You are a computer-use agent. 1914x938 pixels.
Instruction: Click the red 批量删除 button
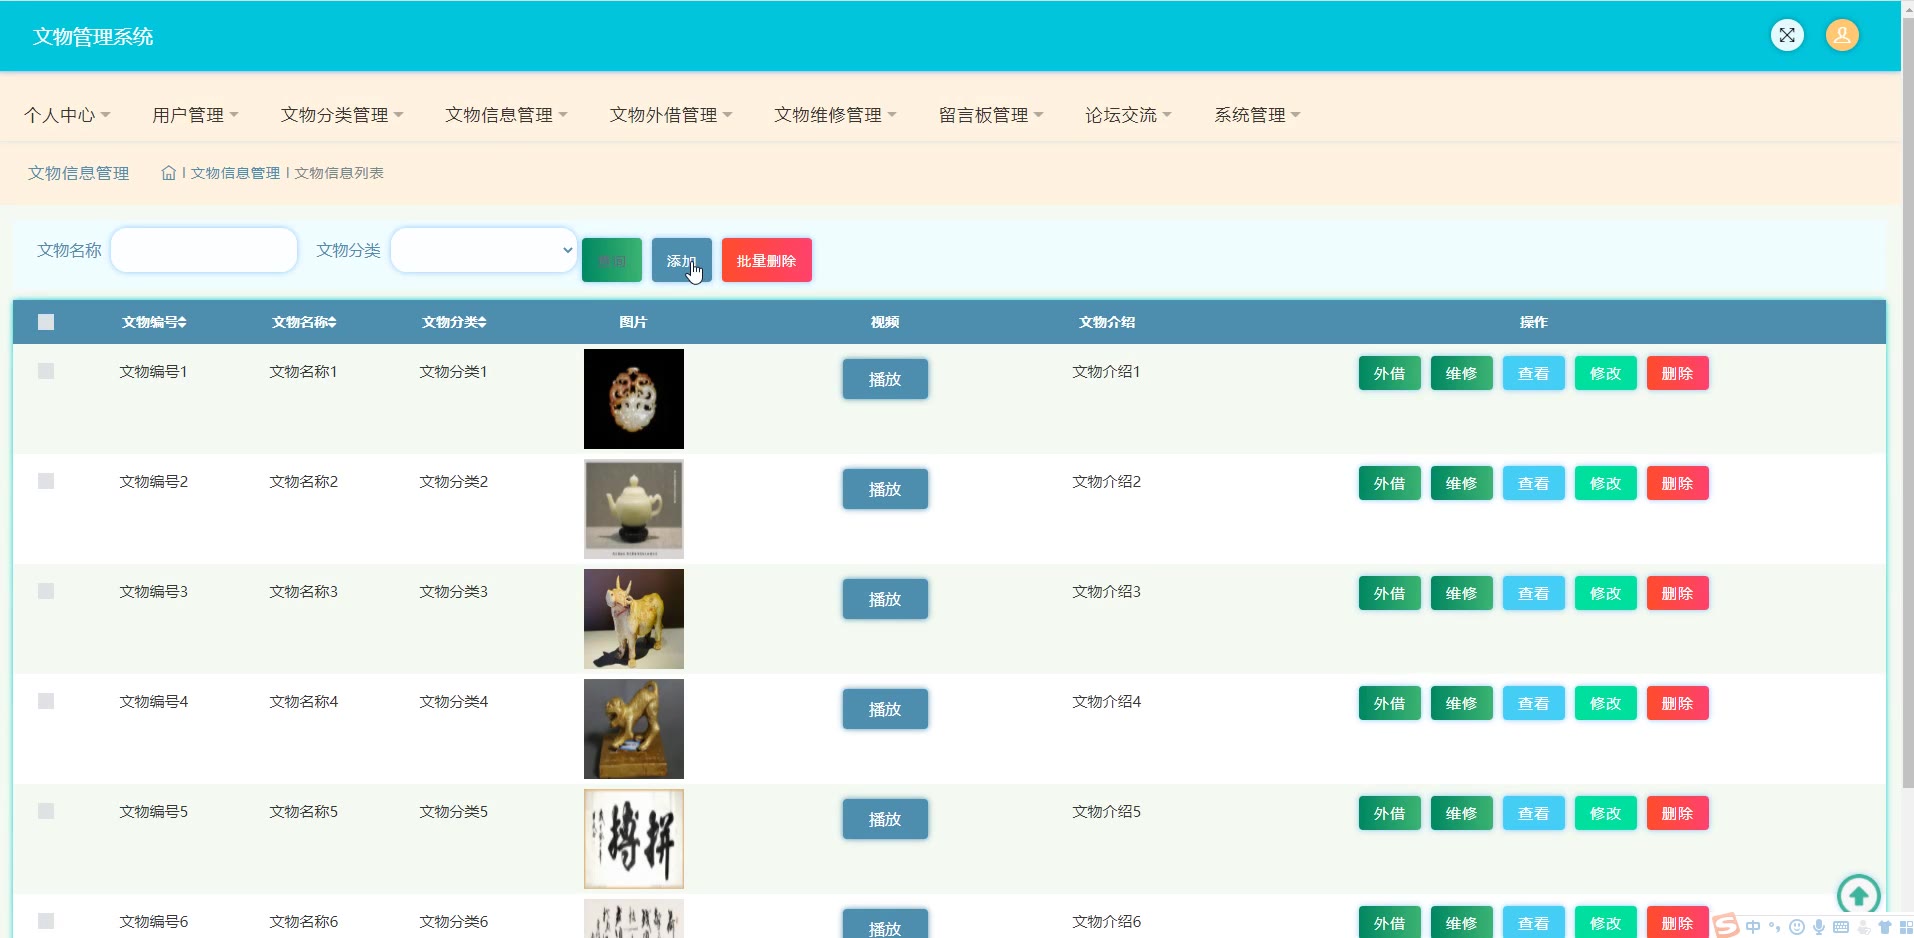767,260
